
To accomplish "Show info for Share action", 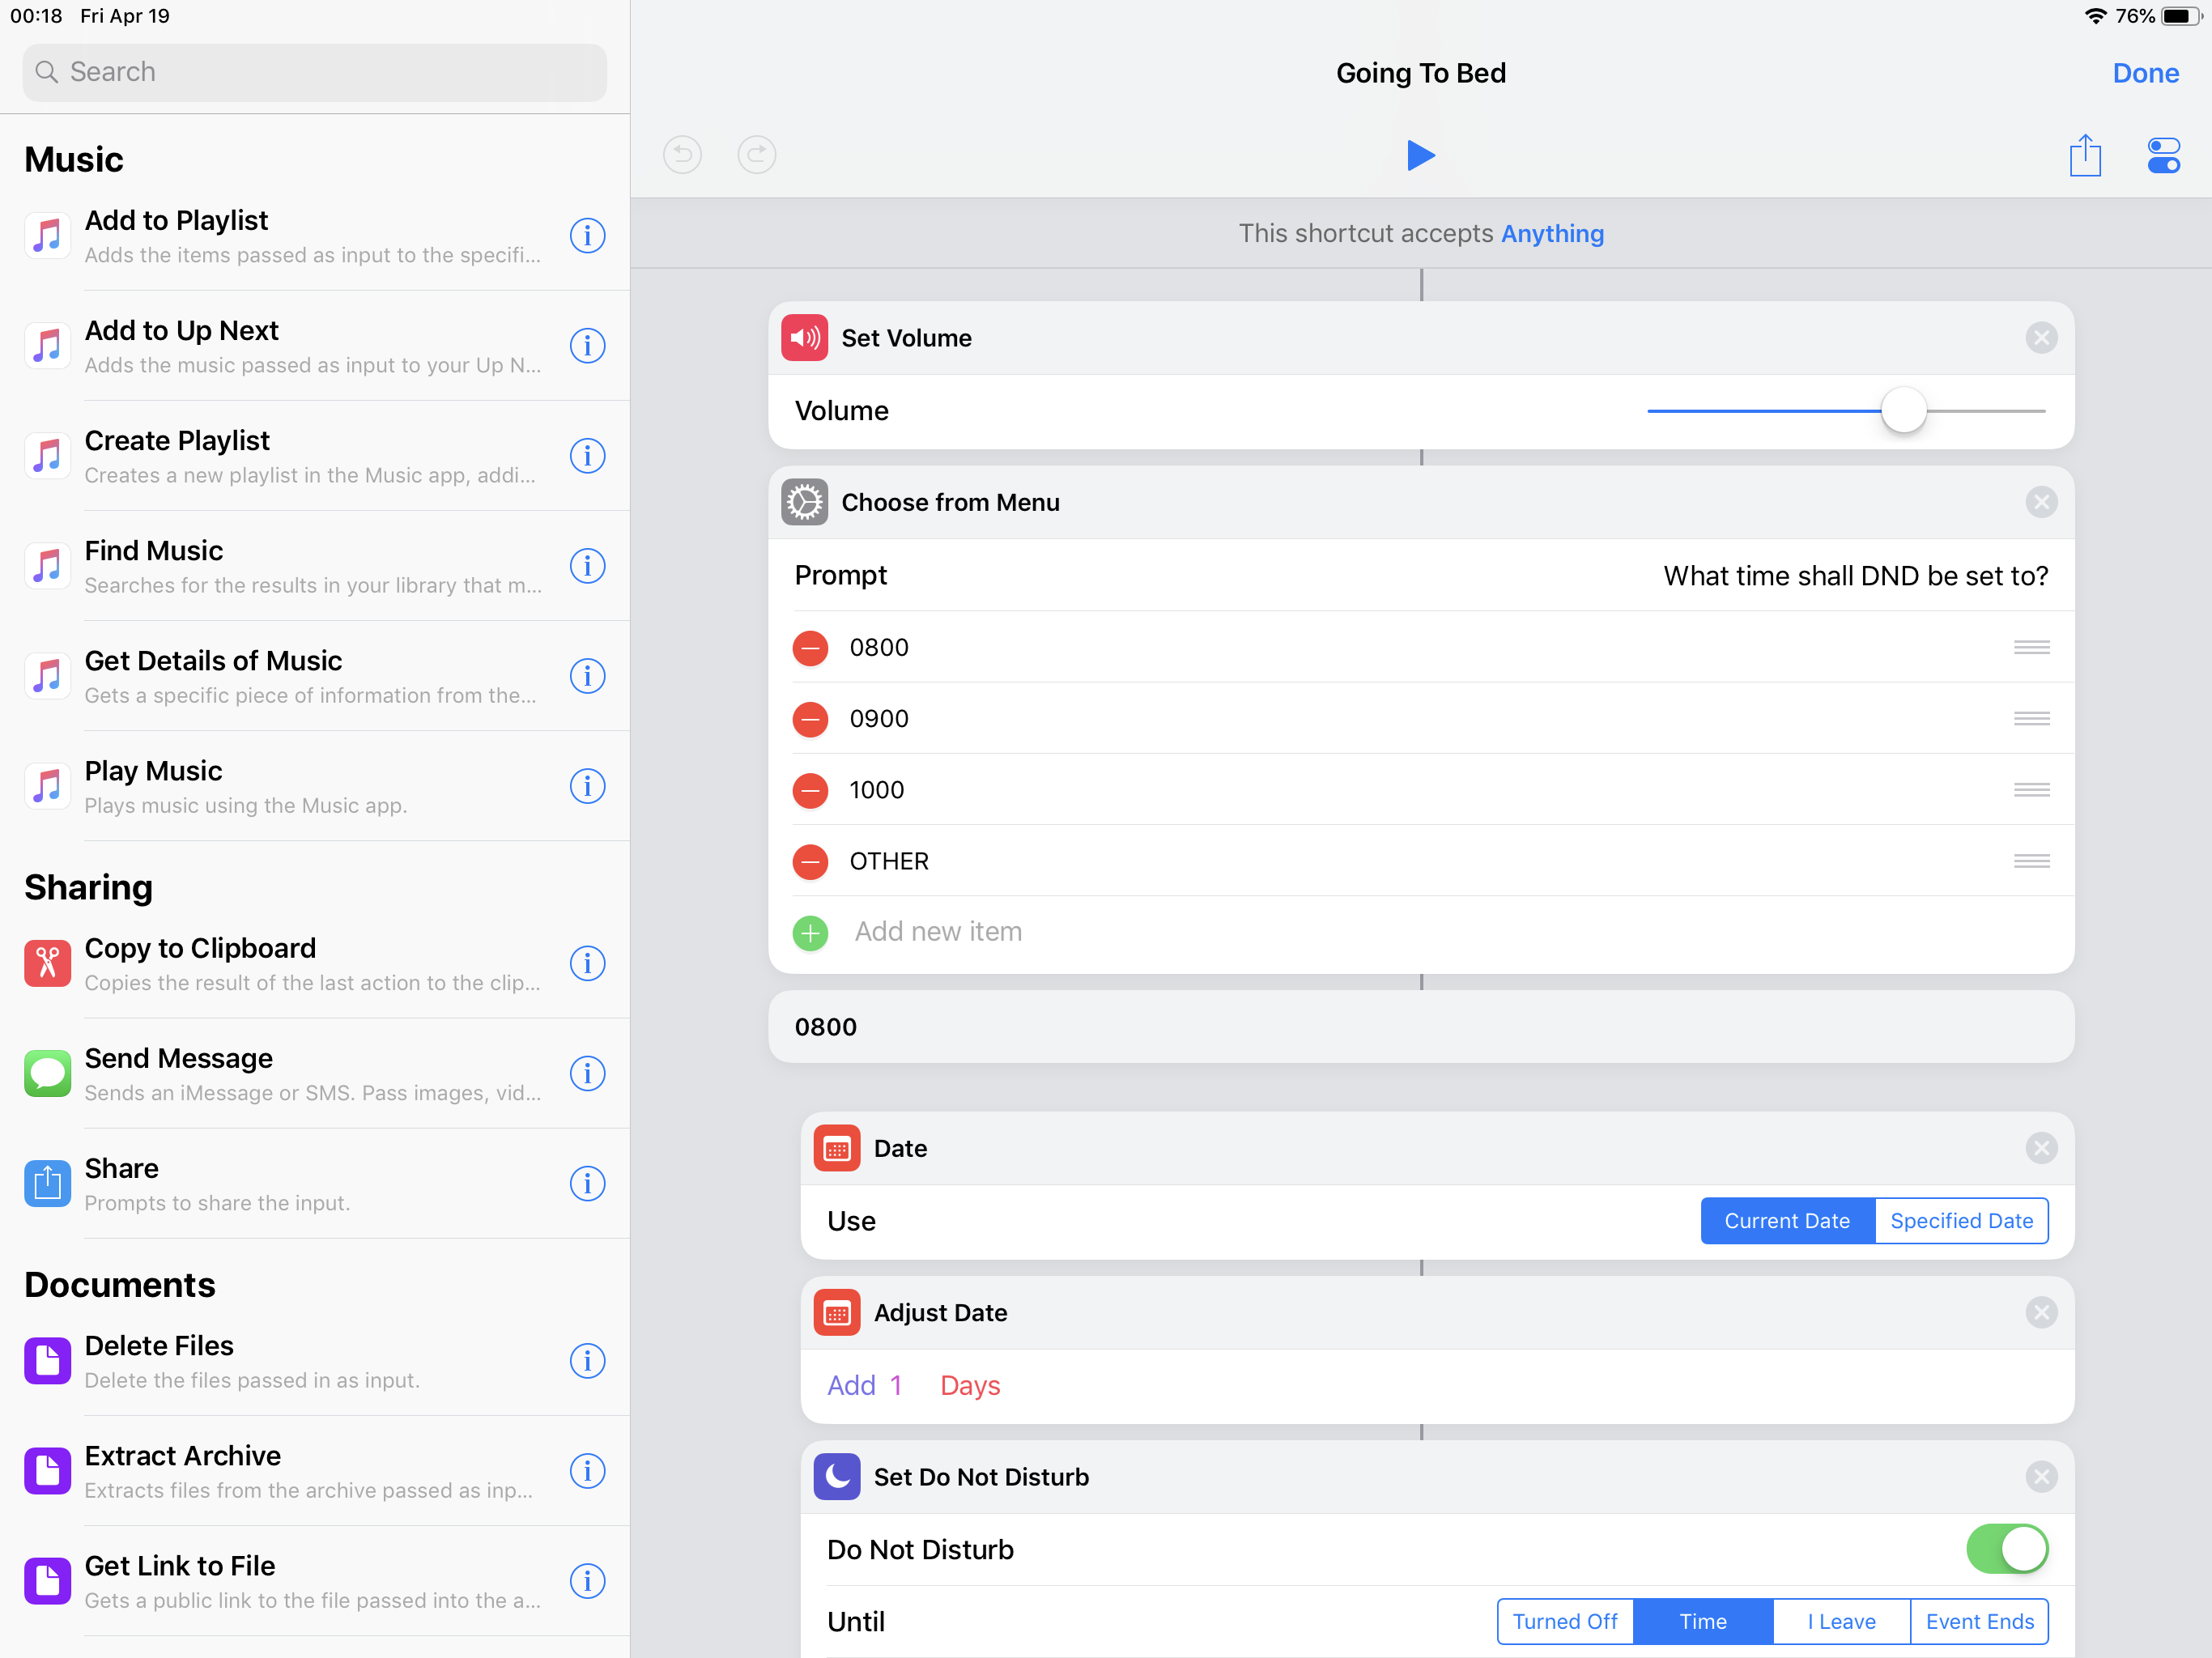I will coord(587,1184).
